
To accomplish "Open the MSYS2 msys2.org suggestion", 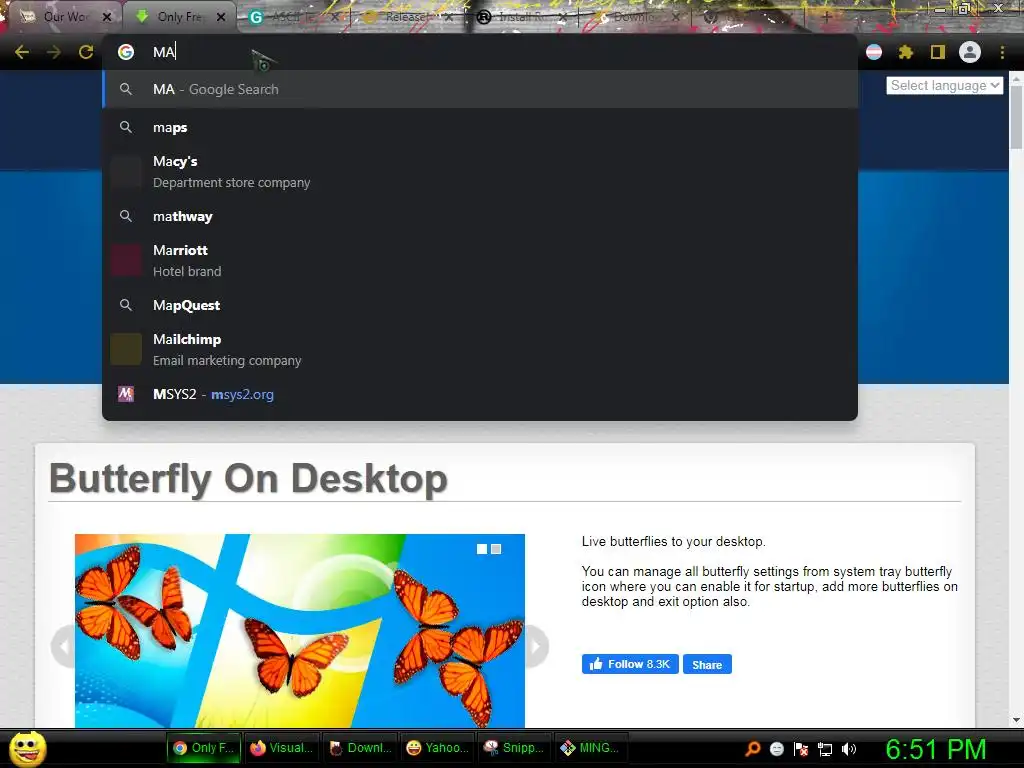I will coord(480,394).
